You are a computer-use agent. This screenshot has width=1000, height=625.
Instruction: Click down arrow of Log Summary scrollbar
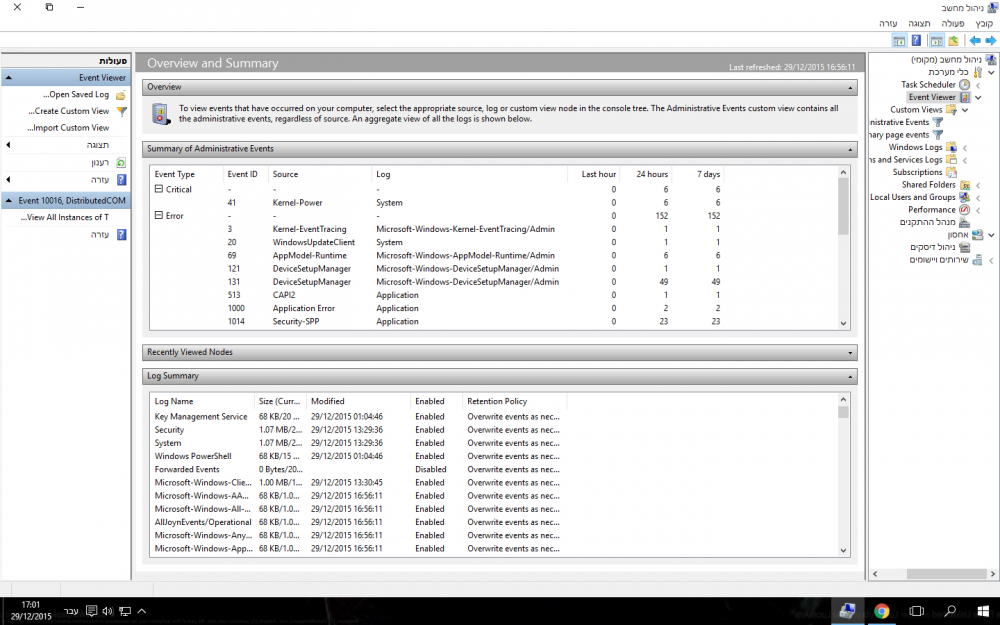point(843,550)
